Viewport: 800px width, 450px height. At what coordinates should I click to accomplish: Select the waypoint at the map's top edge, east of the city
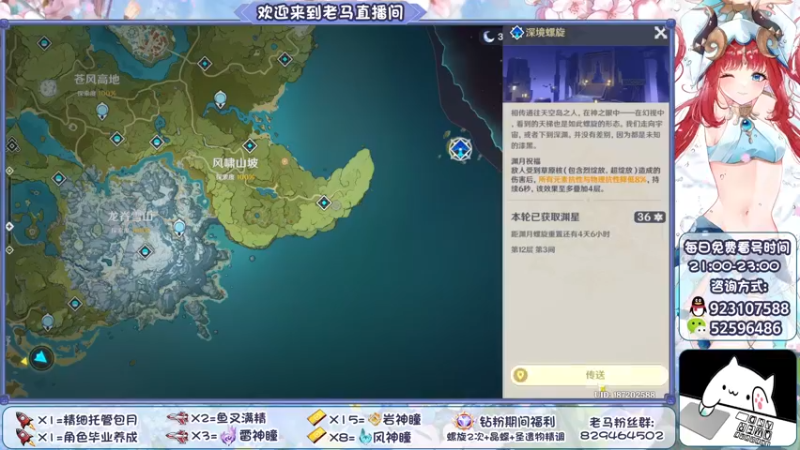pyautogui.click(x=285, y=59)
